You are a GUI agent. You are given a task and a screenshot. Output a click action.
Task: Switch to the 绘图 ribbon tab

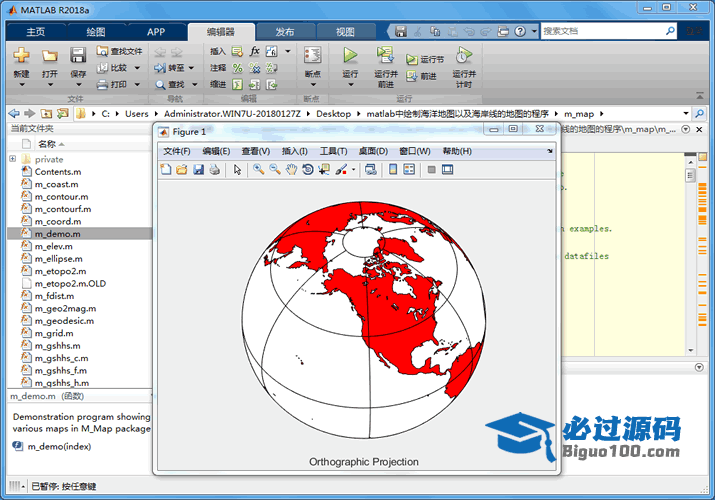tap(96, 32)
